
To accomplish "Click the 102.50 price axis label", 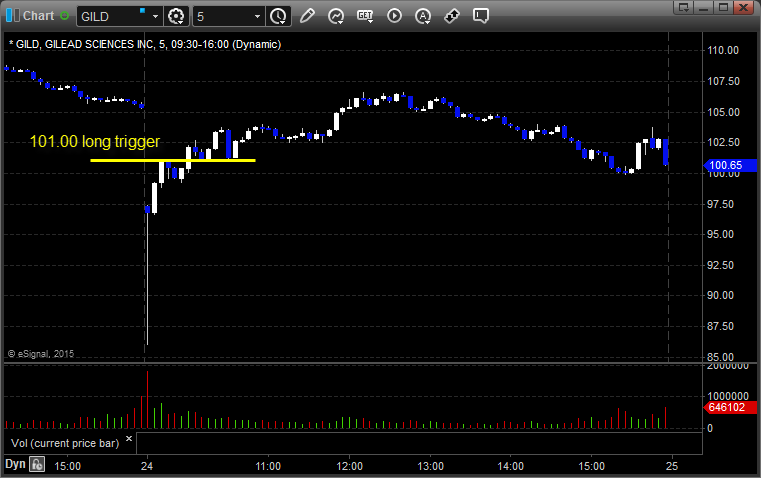I will [x=723, y=142].
